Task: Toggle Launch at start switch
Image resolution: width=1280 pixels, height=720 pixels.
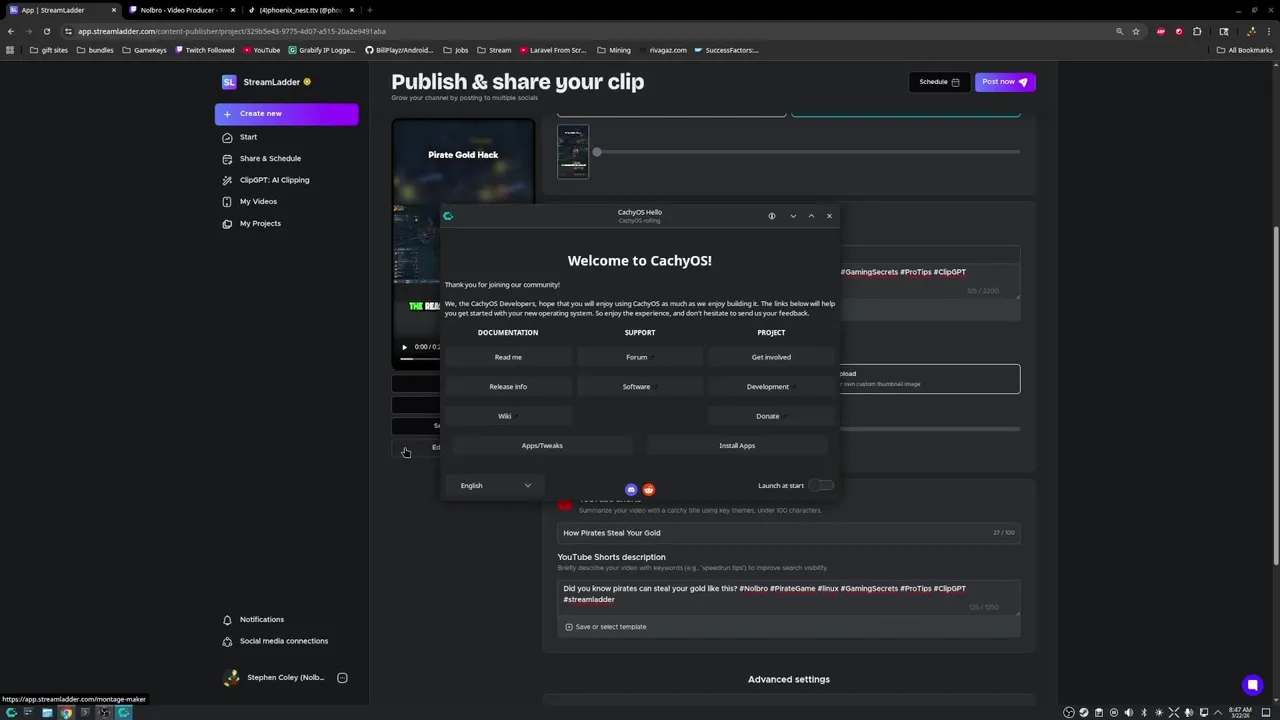Action: (821, 486)
